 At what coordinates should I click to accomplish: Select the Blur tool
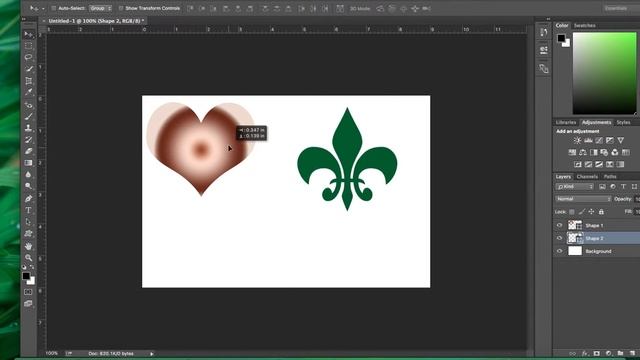click(x=28, y=174)
